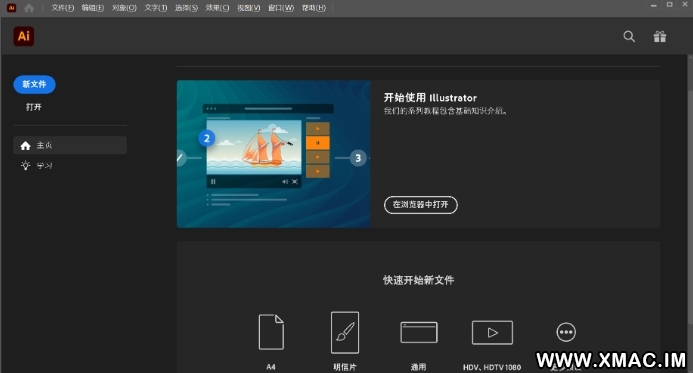Minimize the Illustrator window
Screen dimensions: 693x373
point(654,5)
